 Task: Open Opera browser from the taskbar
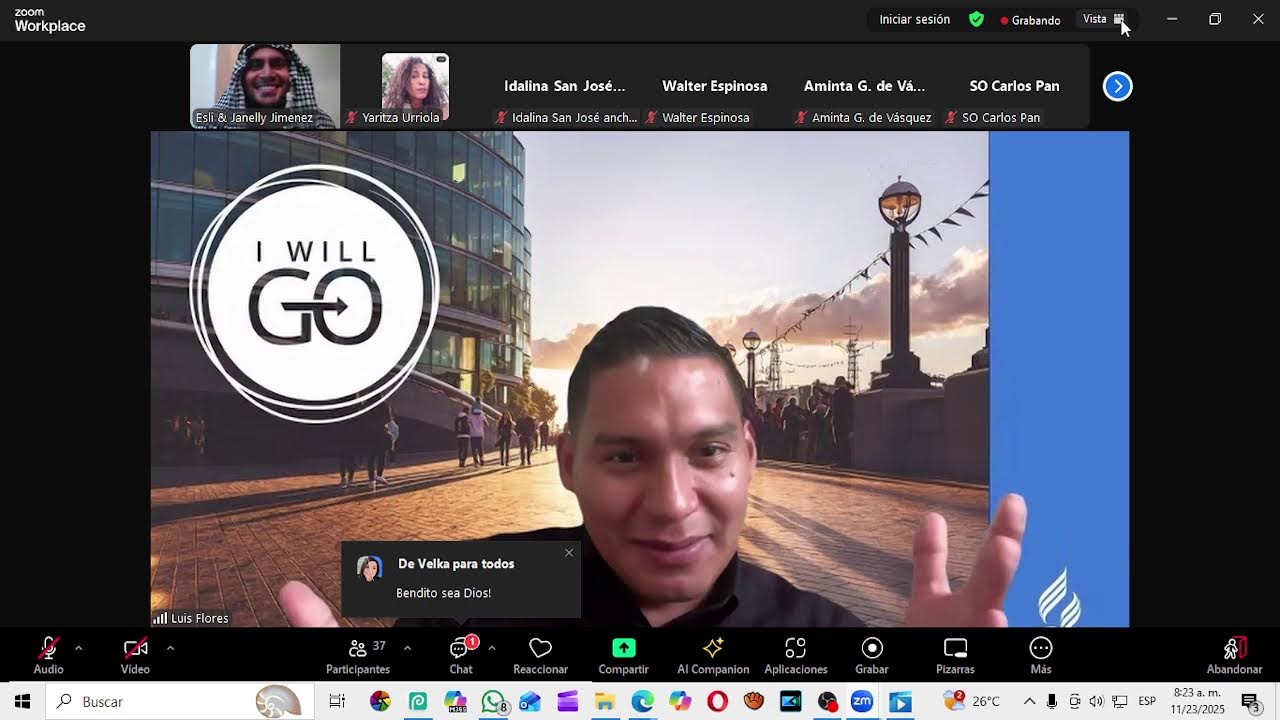point(717,702)
